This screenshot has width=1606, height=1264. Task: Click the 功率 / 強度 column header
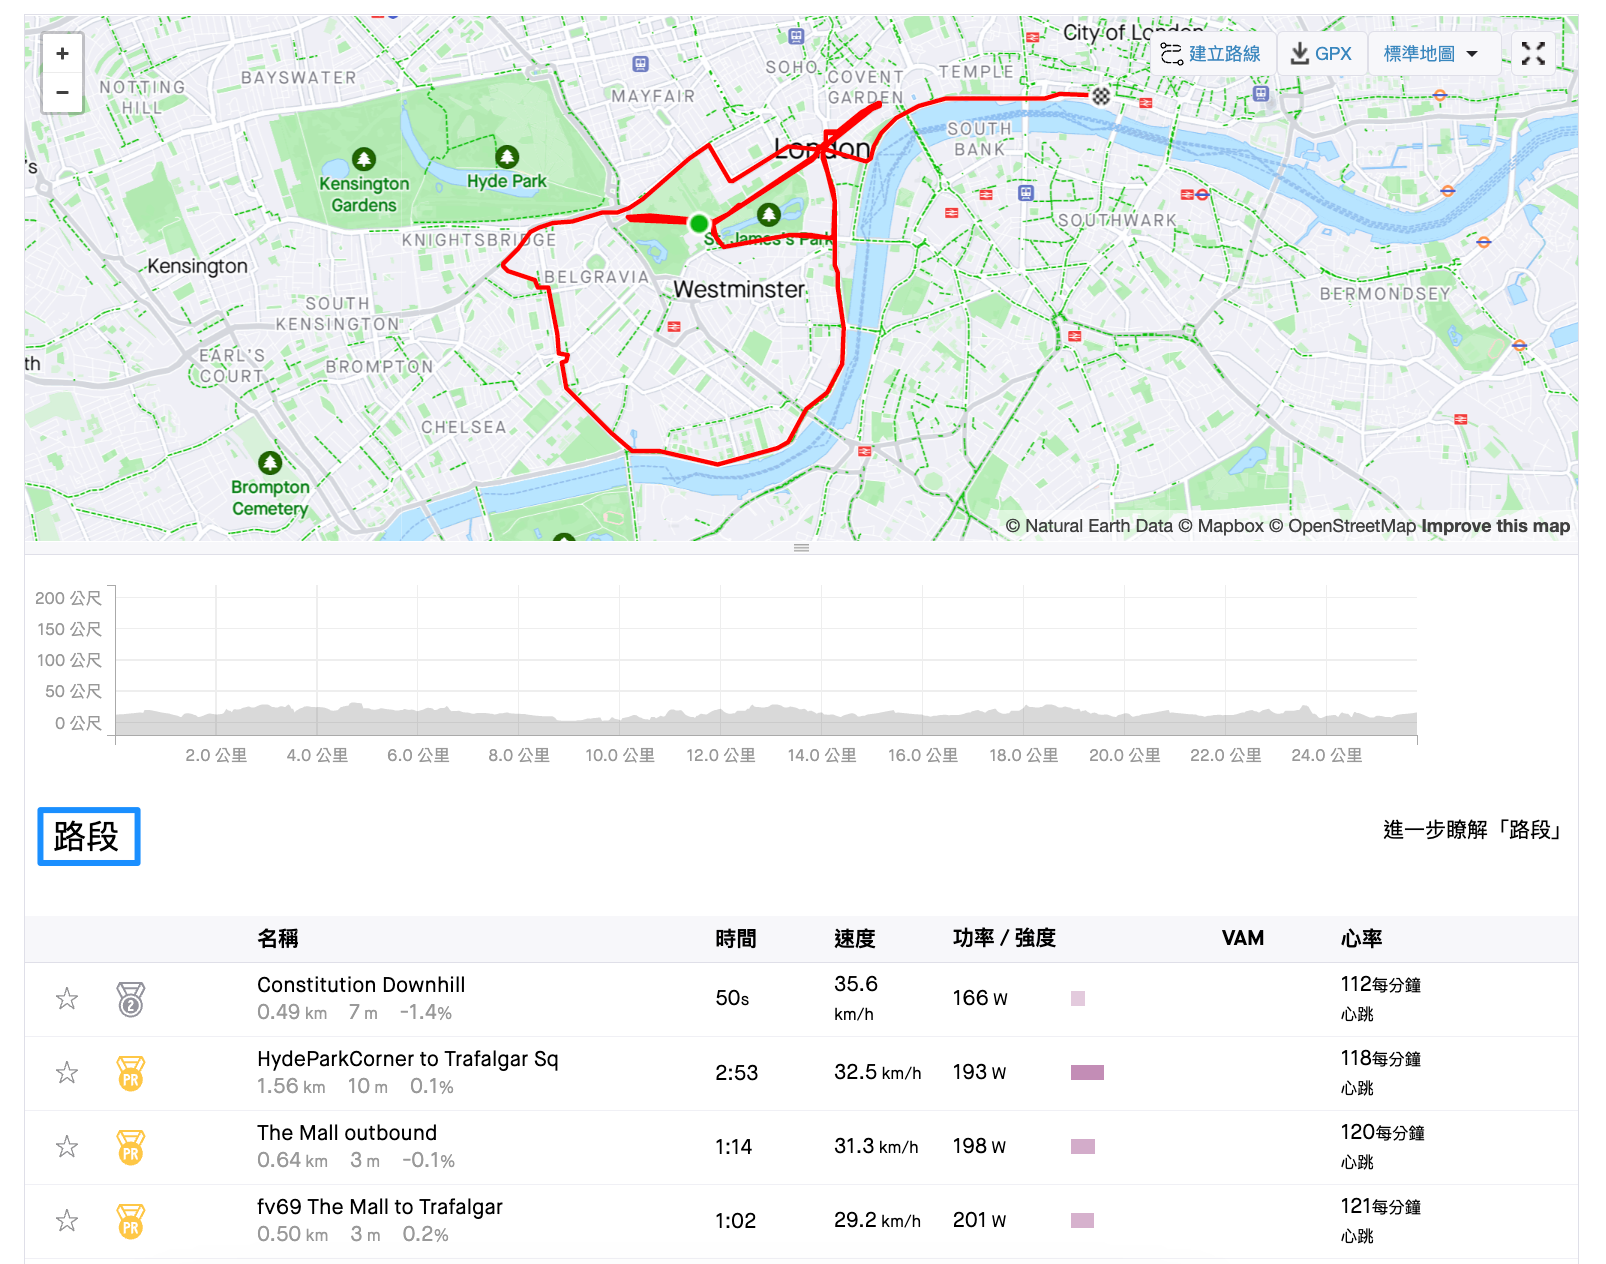click(x=1004, y=938)
